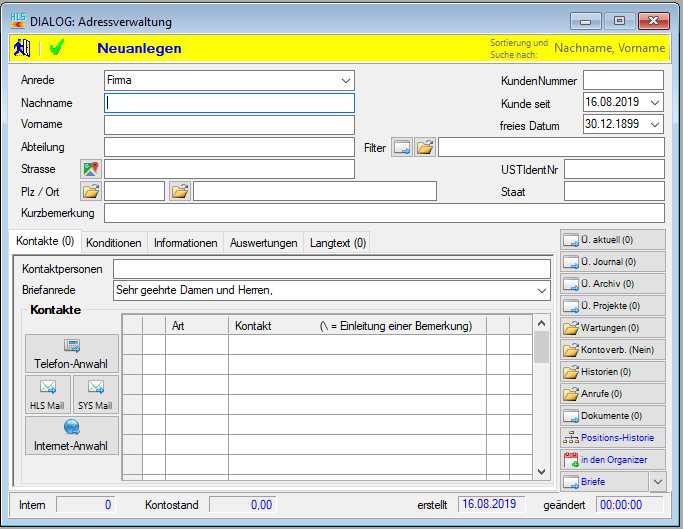Open the freies Datum date dropdown

[x=655, y=124]
